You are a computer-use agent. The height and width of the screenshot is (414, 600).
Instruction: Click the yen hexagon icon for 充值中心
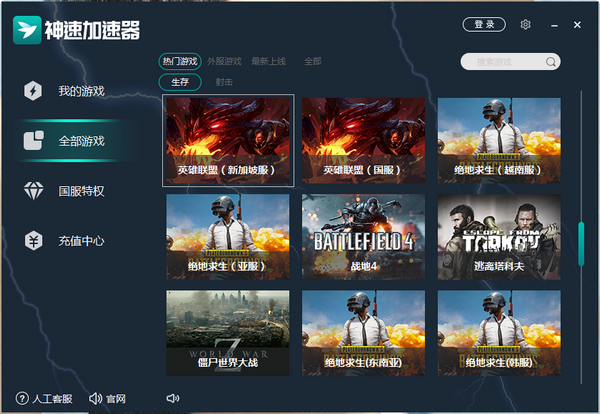click(x=33, y=241)
